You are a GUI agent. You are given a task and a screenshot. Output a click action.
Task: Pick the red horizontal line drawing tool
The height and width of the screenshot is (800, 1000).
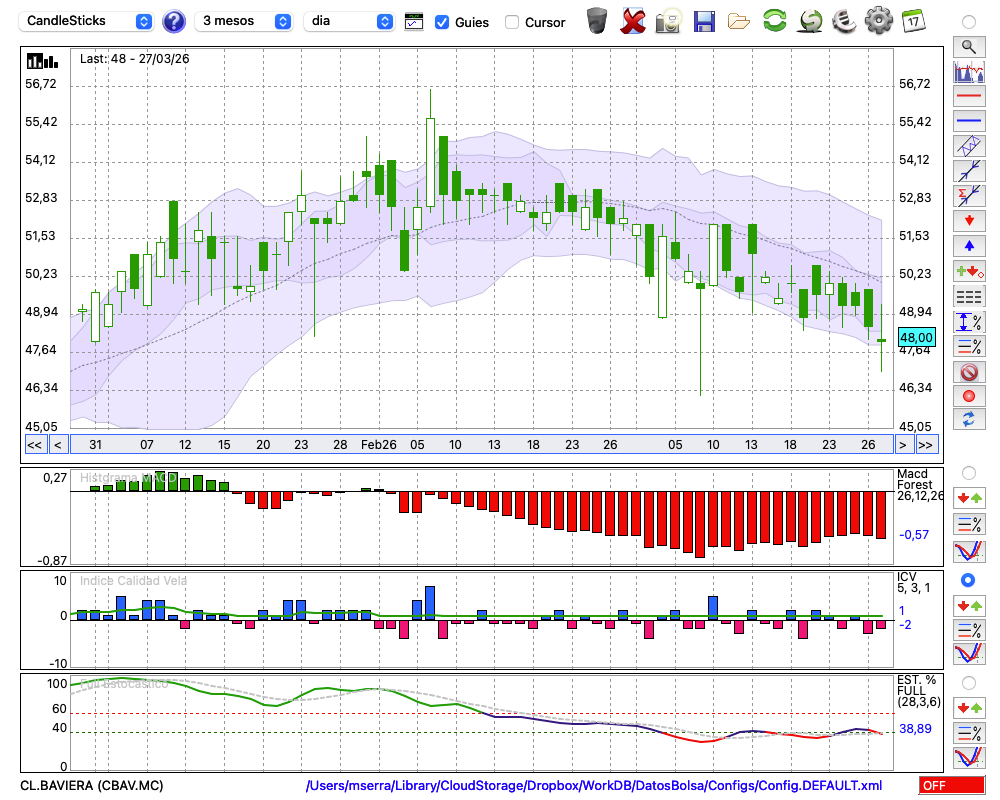coord(968,97)
